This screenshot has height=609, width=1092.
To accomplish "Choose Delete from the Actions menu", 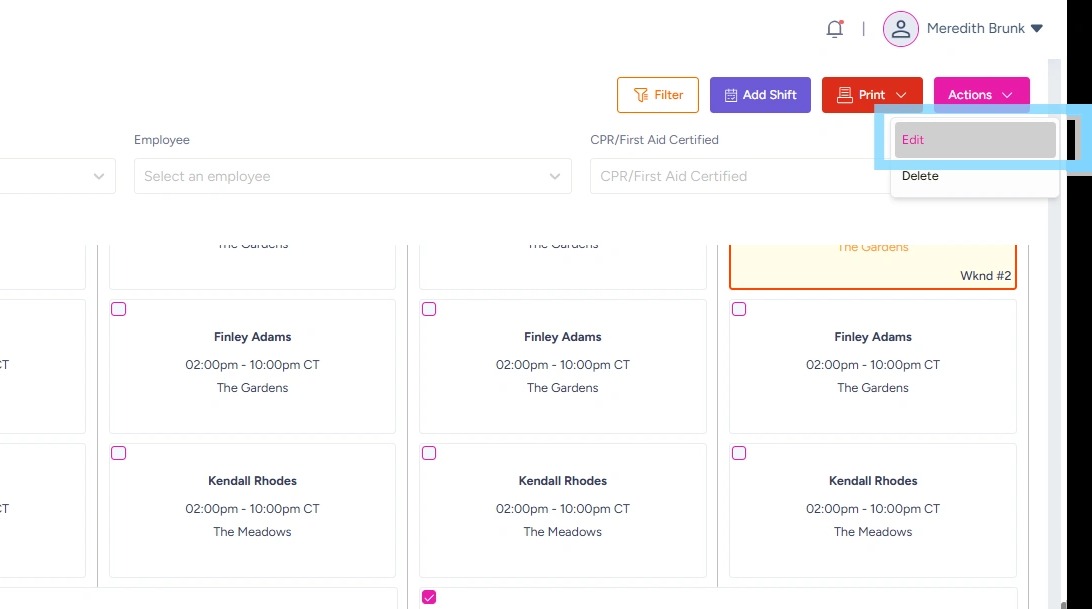I will tap(920, 176).
